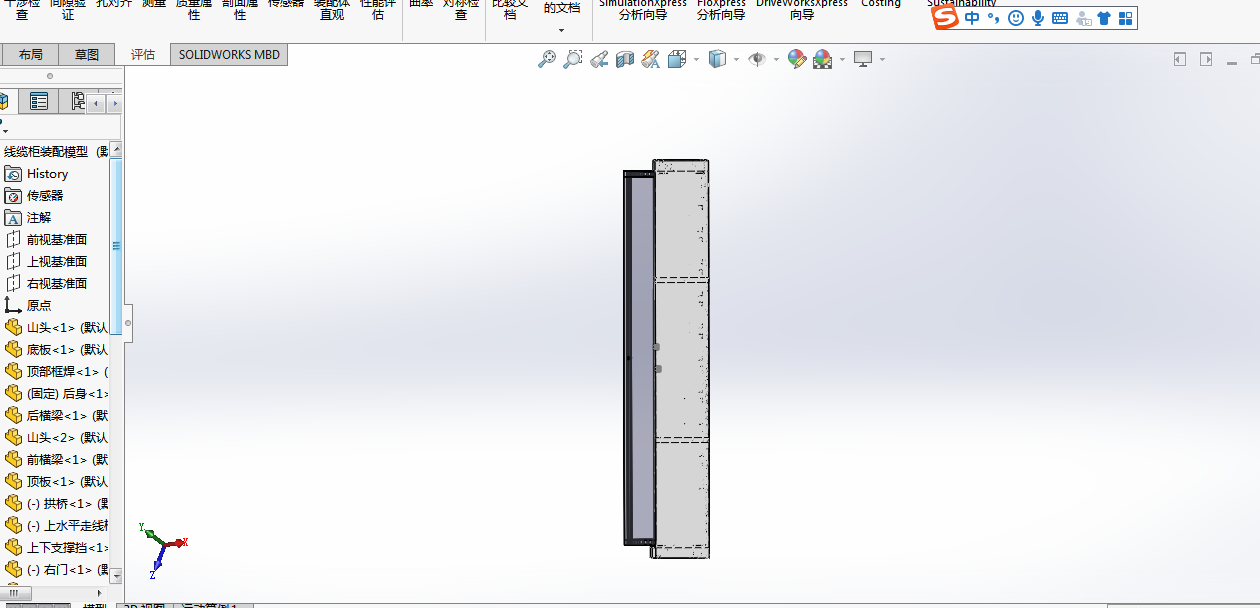Screen dimensions: 1260x608
Task: Select the 底板<1> component
Action: [57, 349]
